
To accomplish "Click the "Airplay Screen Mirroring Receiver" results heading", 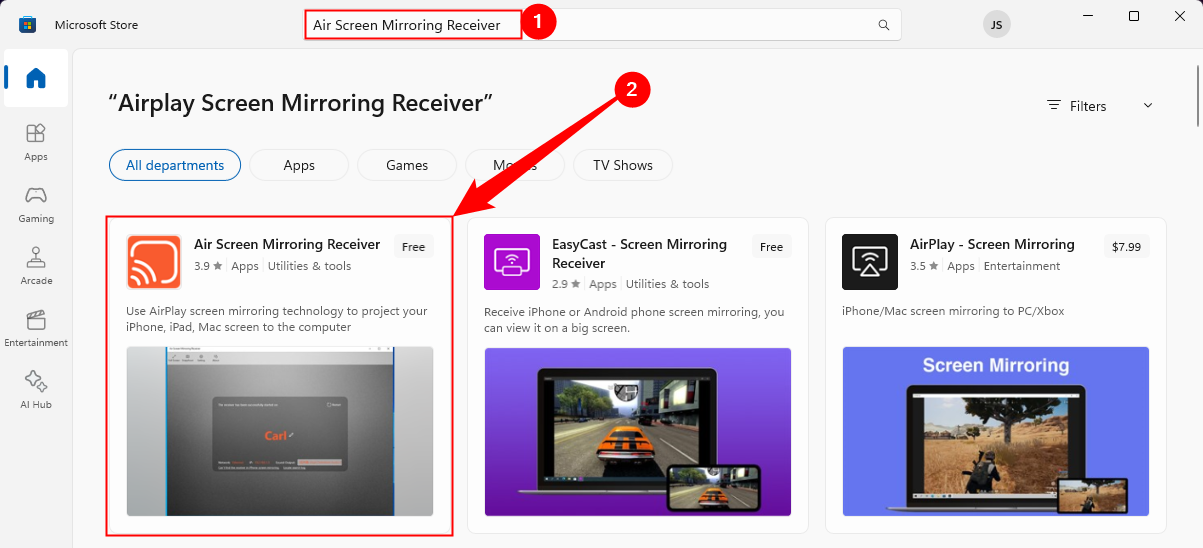I will point(301,103).
